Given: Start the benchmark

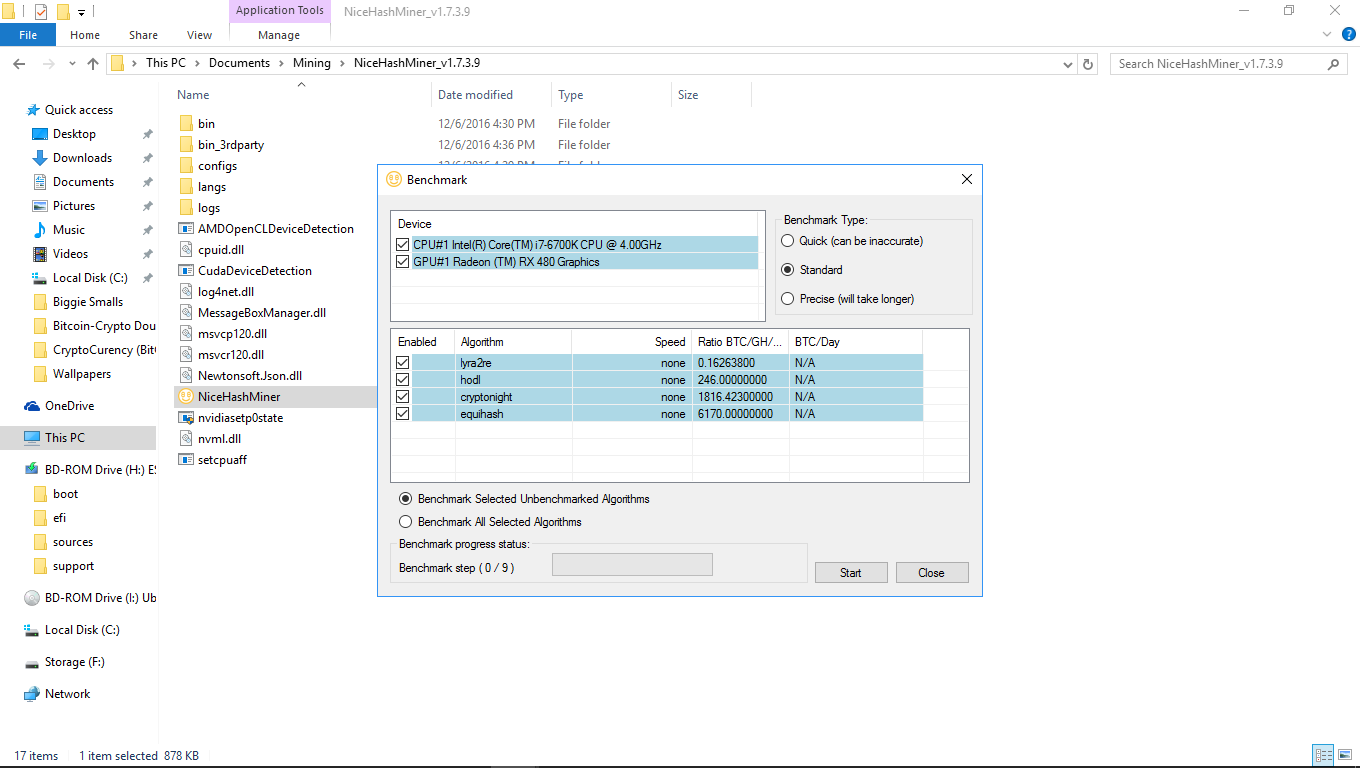Looking at the screenshot, I should pyautogui.click(x=851, y=573).
